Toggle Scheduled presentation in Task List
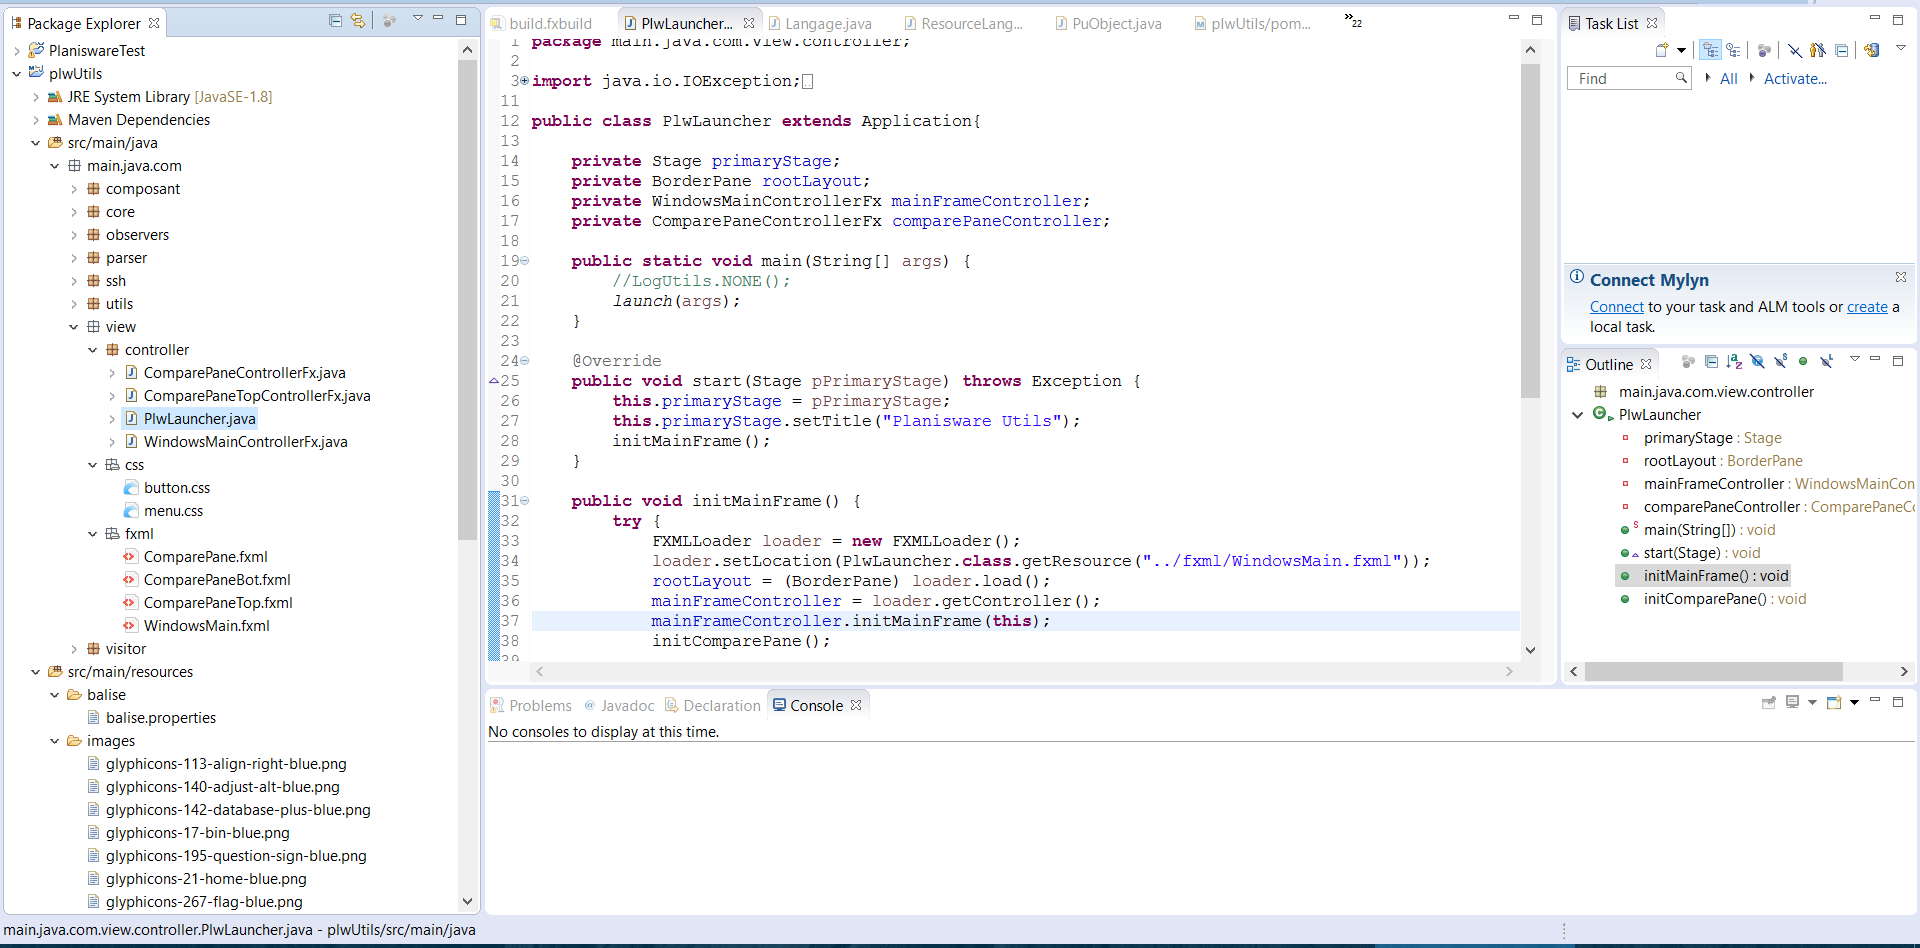Viewport: 1920px width, 948px height. coord(1733,50)
